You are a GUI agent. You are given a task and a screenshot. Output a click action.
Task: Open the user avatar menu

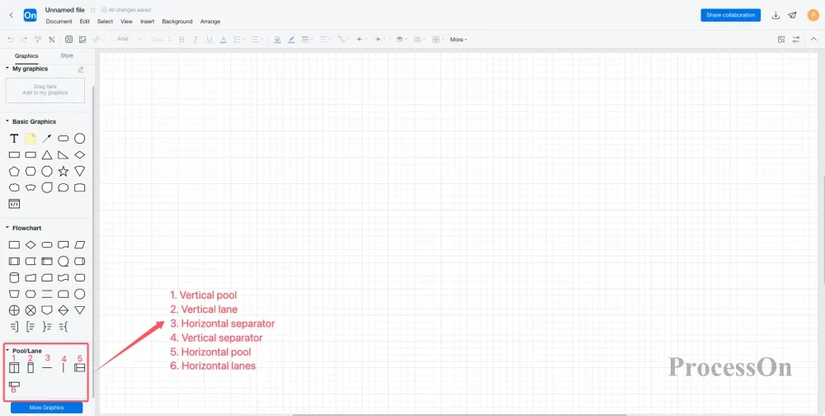[813, 15]
